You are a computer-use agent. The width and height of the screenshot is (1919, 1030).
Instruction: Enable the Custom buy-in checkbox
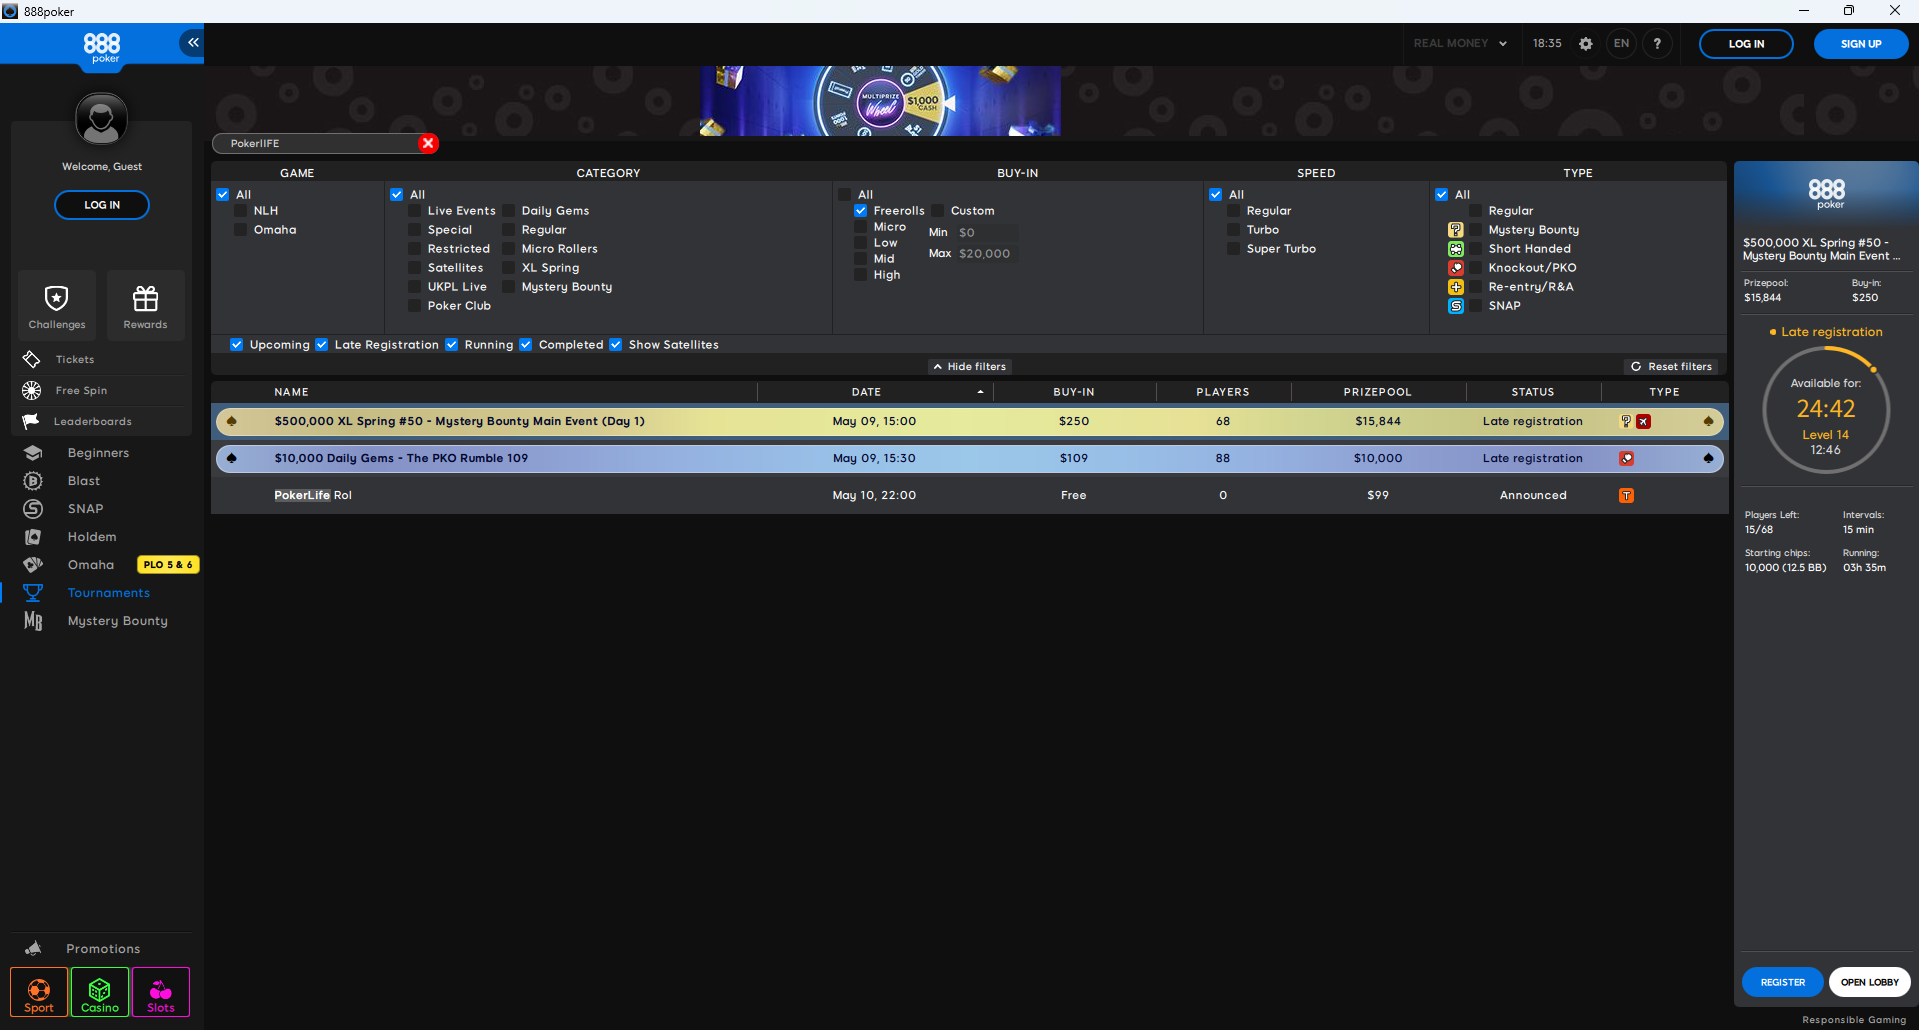click(x=938, y=211)
